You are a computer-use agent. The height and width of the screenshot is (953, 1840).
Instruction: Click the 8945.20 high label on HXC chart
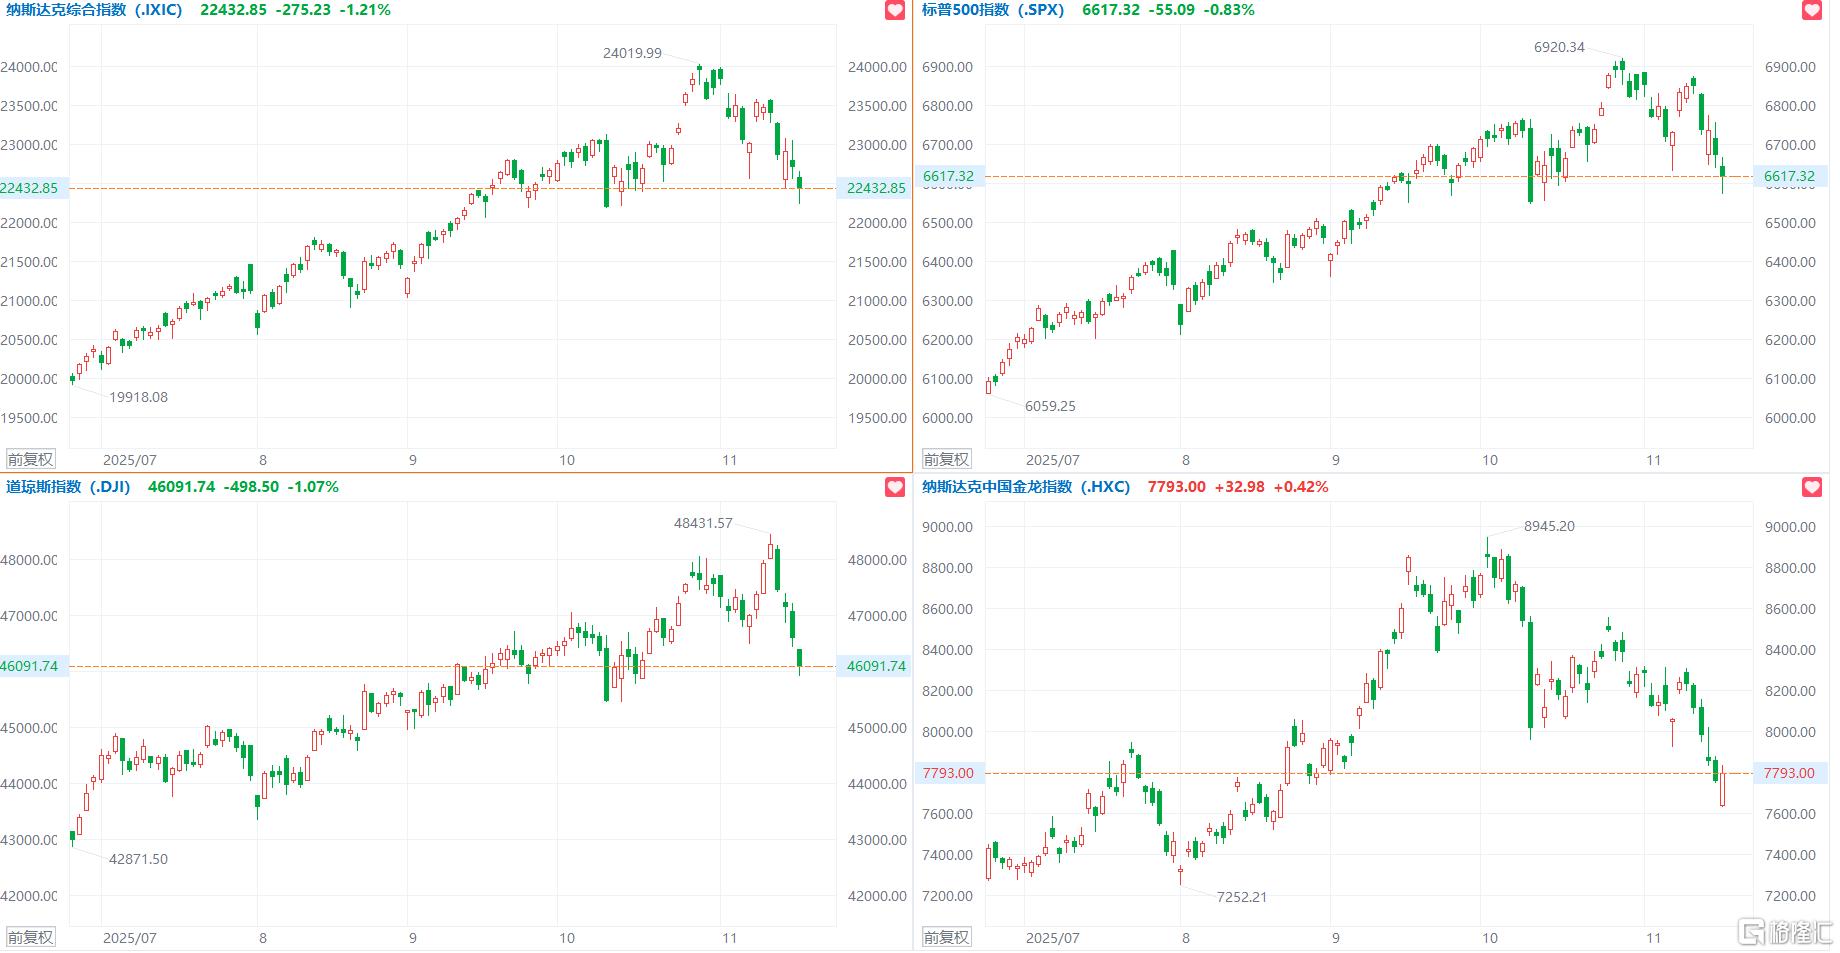pos(1549,526)
